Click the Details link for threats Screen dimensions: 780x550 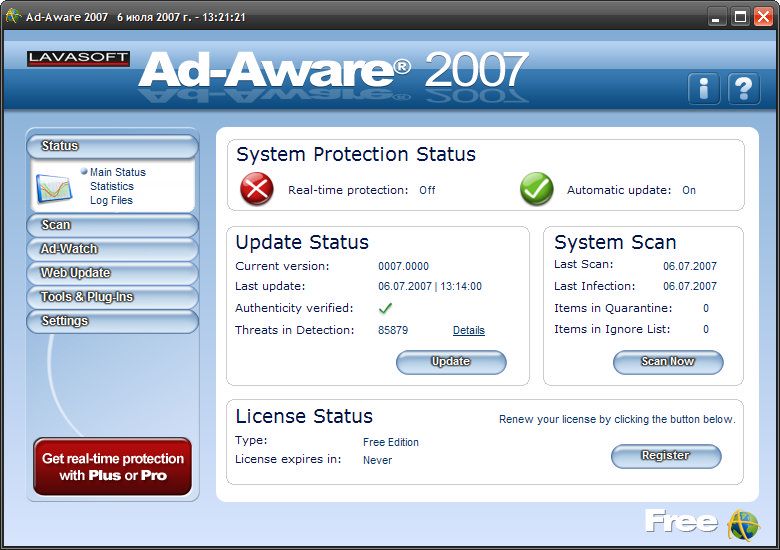tap(468, 330)
